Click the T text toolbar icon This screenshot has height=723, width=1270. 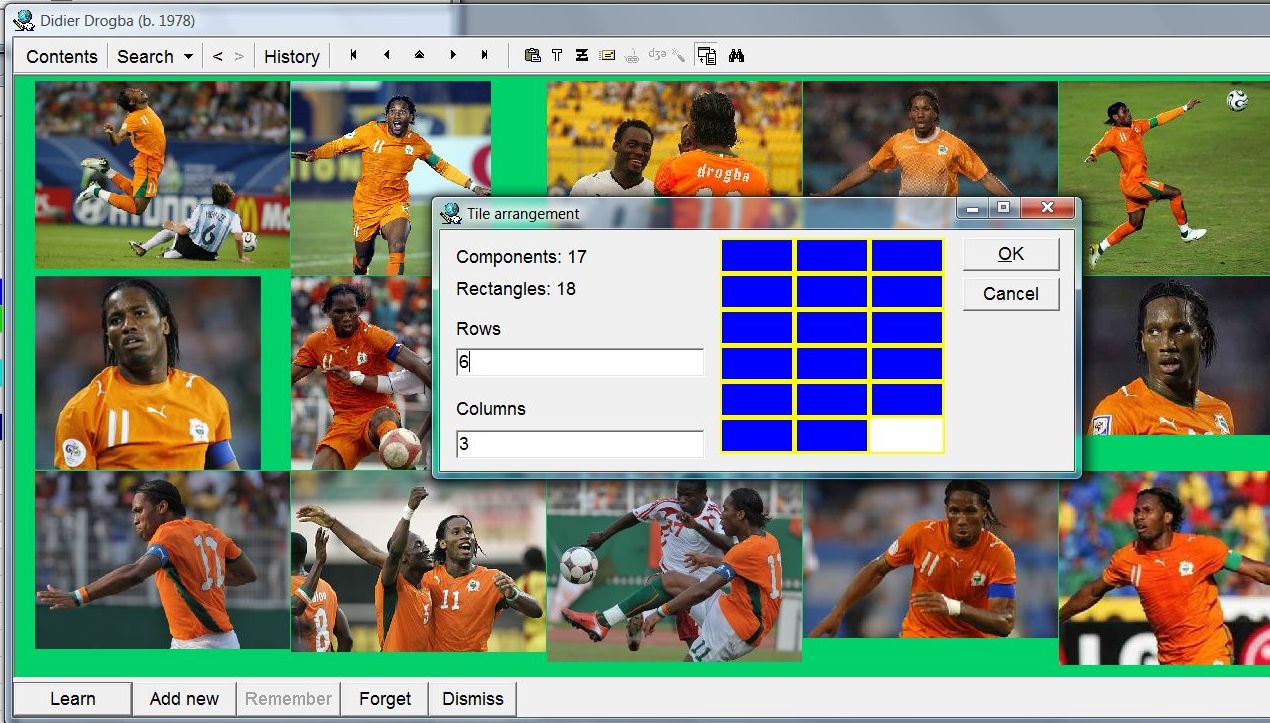pos(557,56)
